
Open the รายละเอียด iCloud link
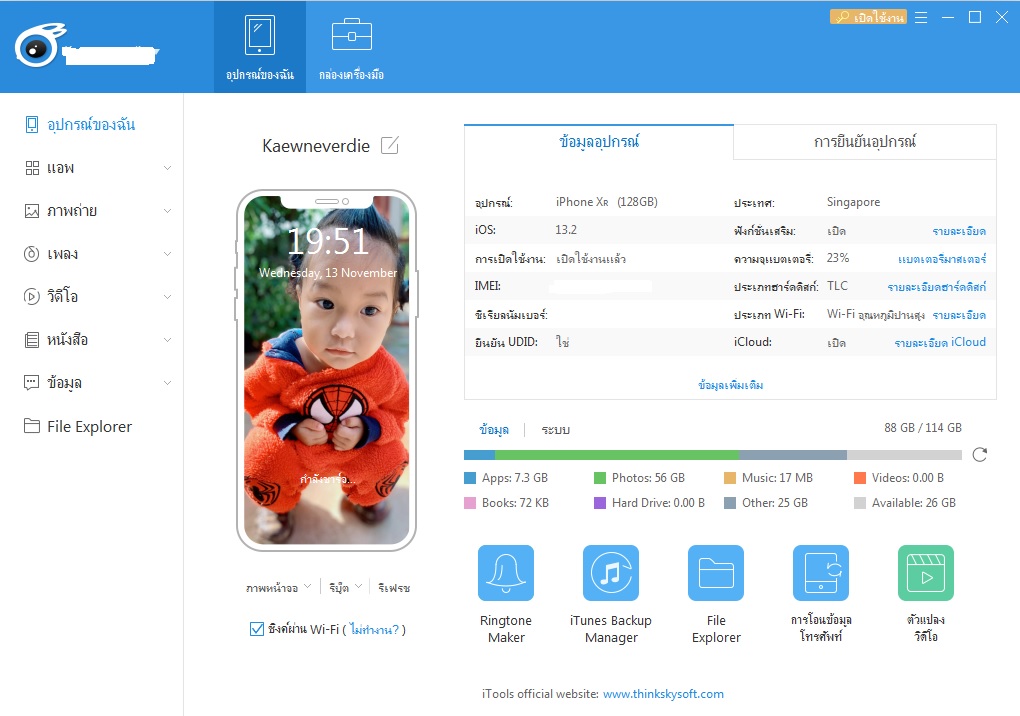[940, 342]
